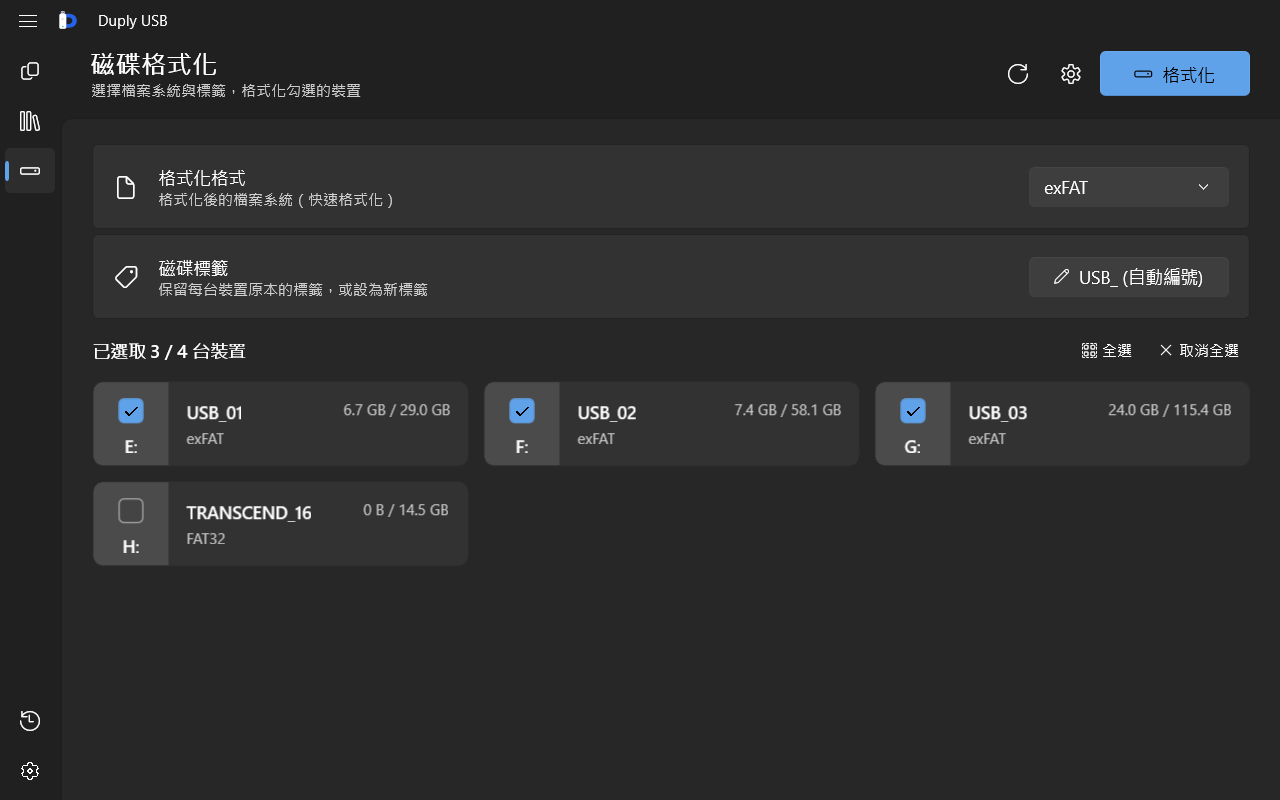1280x800 pixels.
Task: Open history from the sidebar
Action: coord(30,721)
